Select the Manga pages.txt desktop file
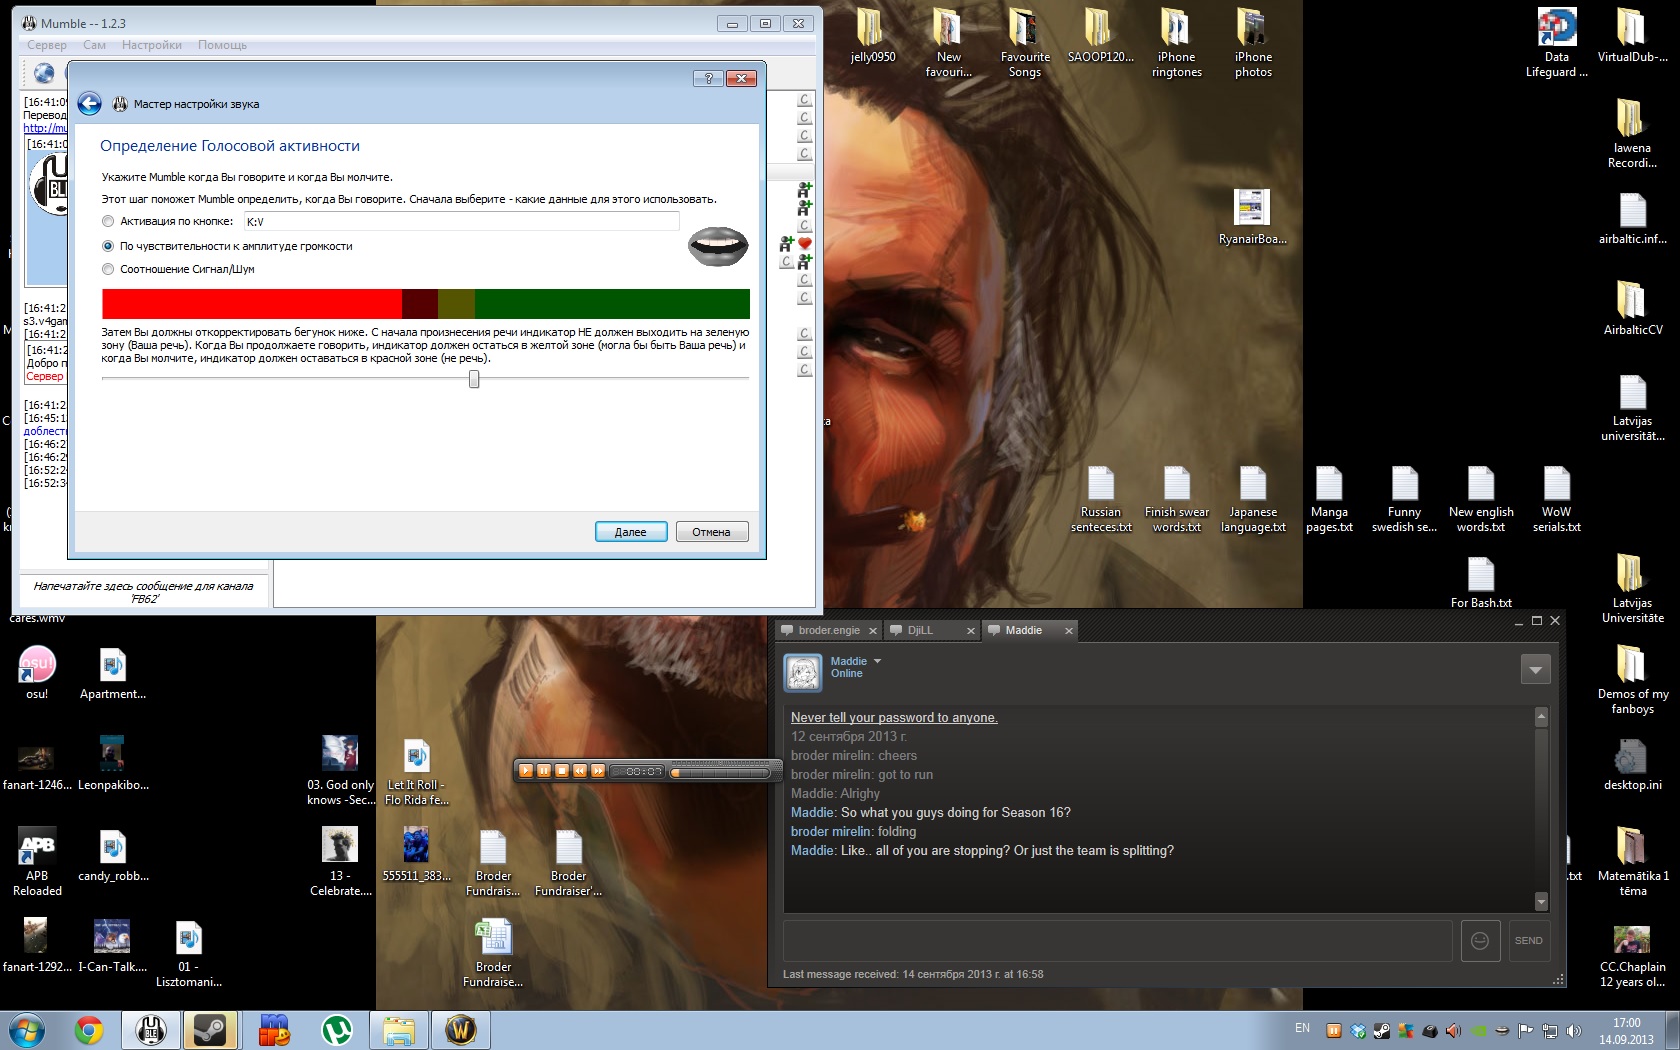Screen dimensions: 1680x1050 pos(1329,499)
